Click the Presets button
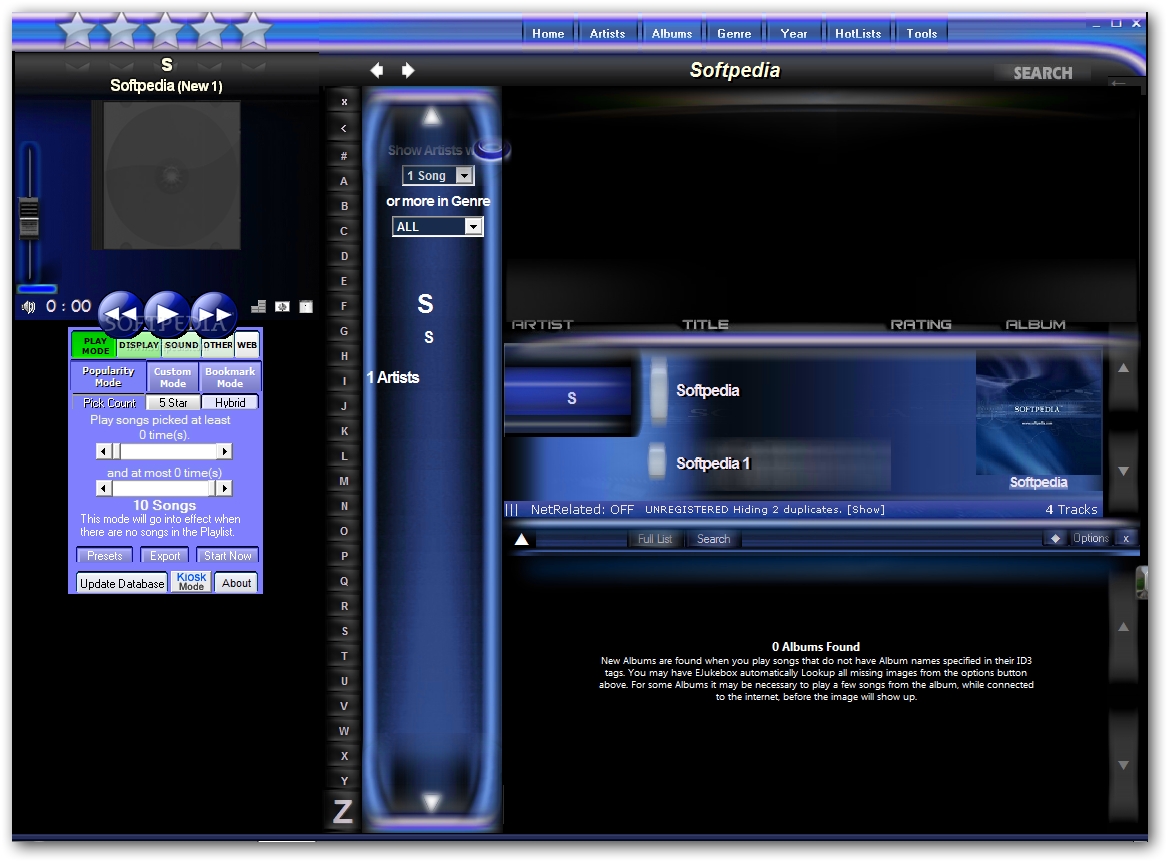Viewport: 1168px width, 862px height. 104,556
